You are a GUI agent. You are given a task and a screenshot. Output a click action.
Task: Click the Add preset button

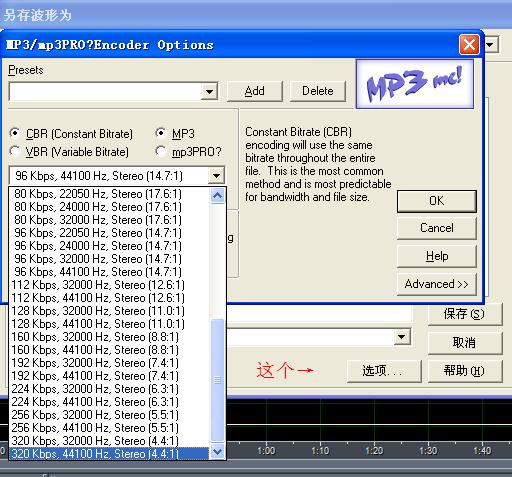tap(255, 91)
